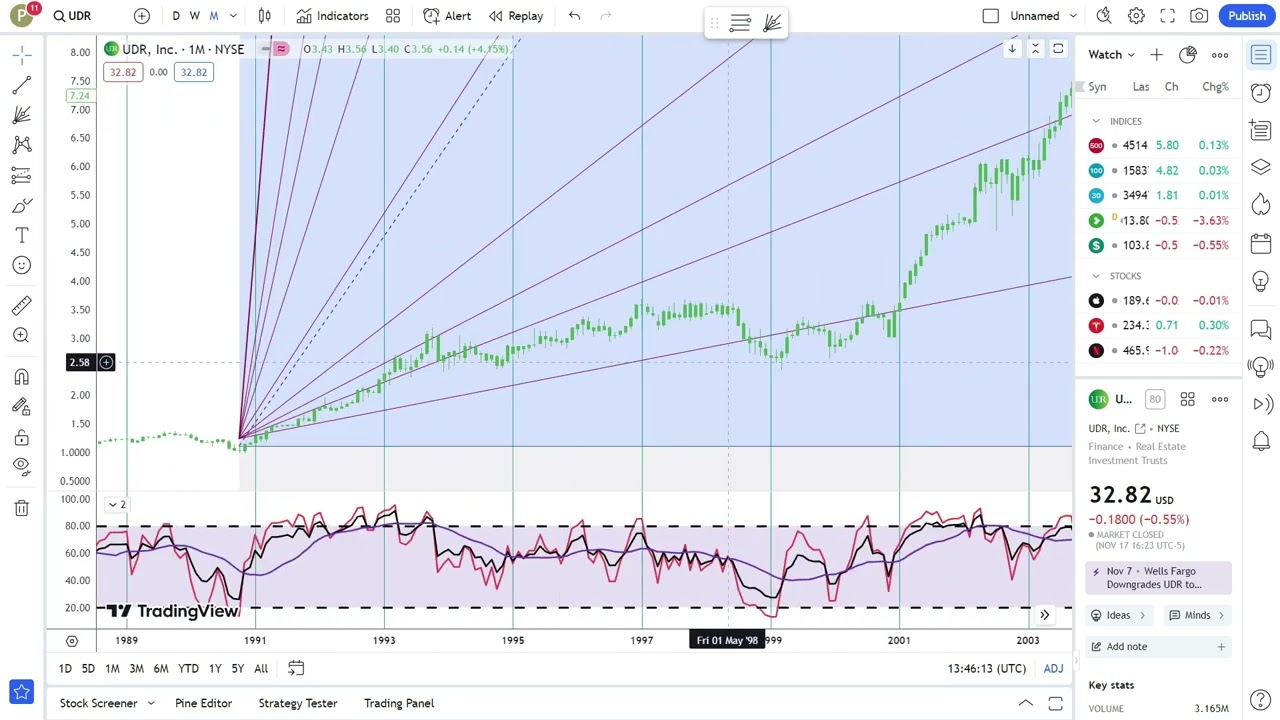The height and width of the screenshot is (720, 1280).
Task: Expand the Ideas section
Action: coord(1119,615)
